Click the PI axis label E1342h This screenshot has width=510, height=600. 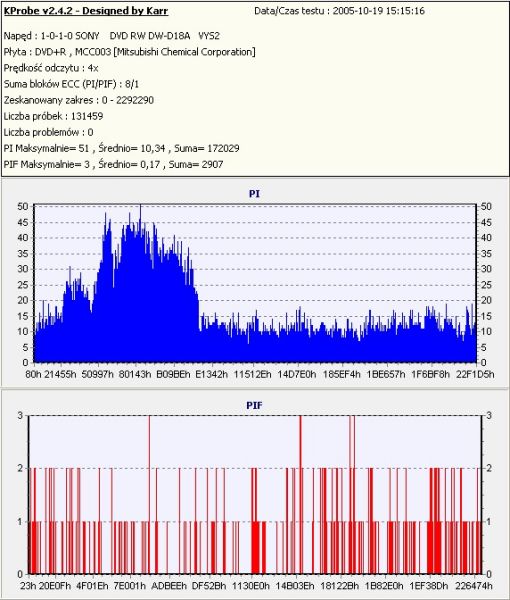(211, 374)
